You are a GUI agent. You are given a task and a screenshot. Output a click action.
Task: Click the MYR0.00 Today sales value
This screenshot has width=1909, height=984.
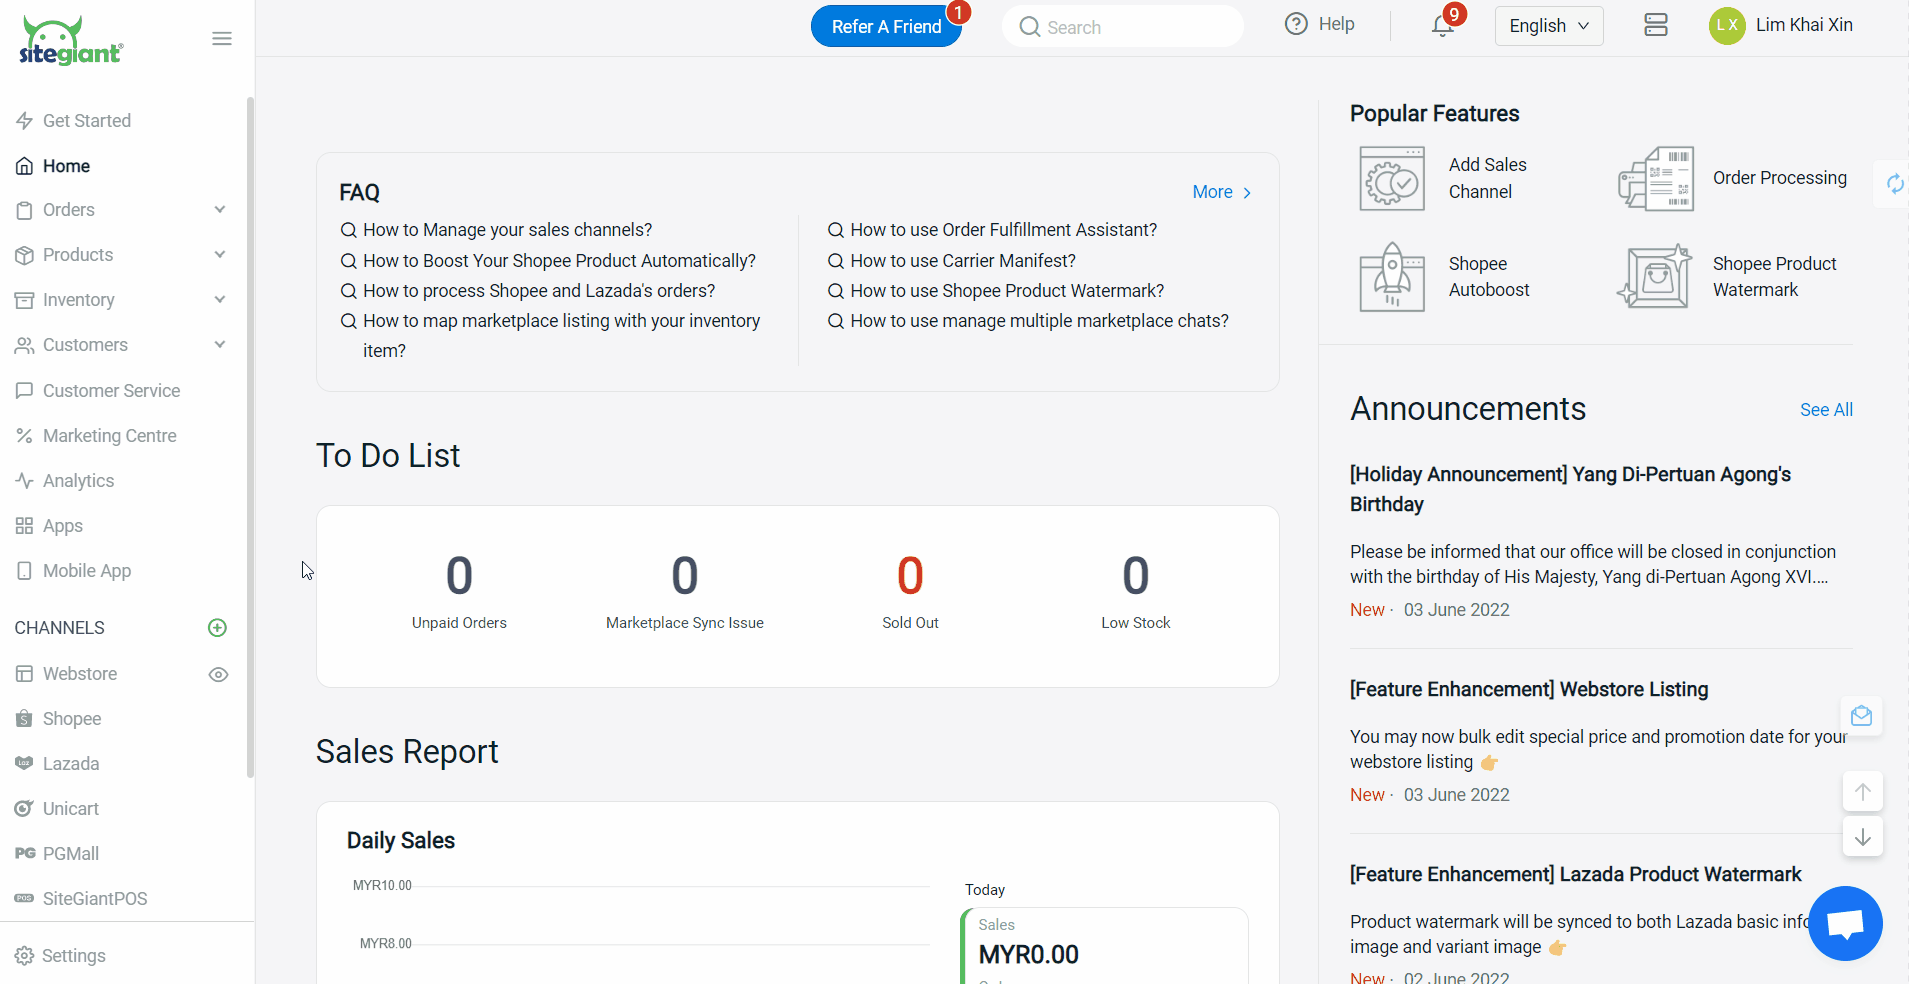[1028, 955]
